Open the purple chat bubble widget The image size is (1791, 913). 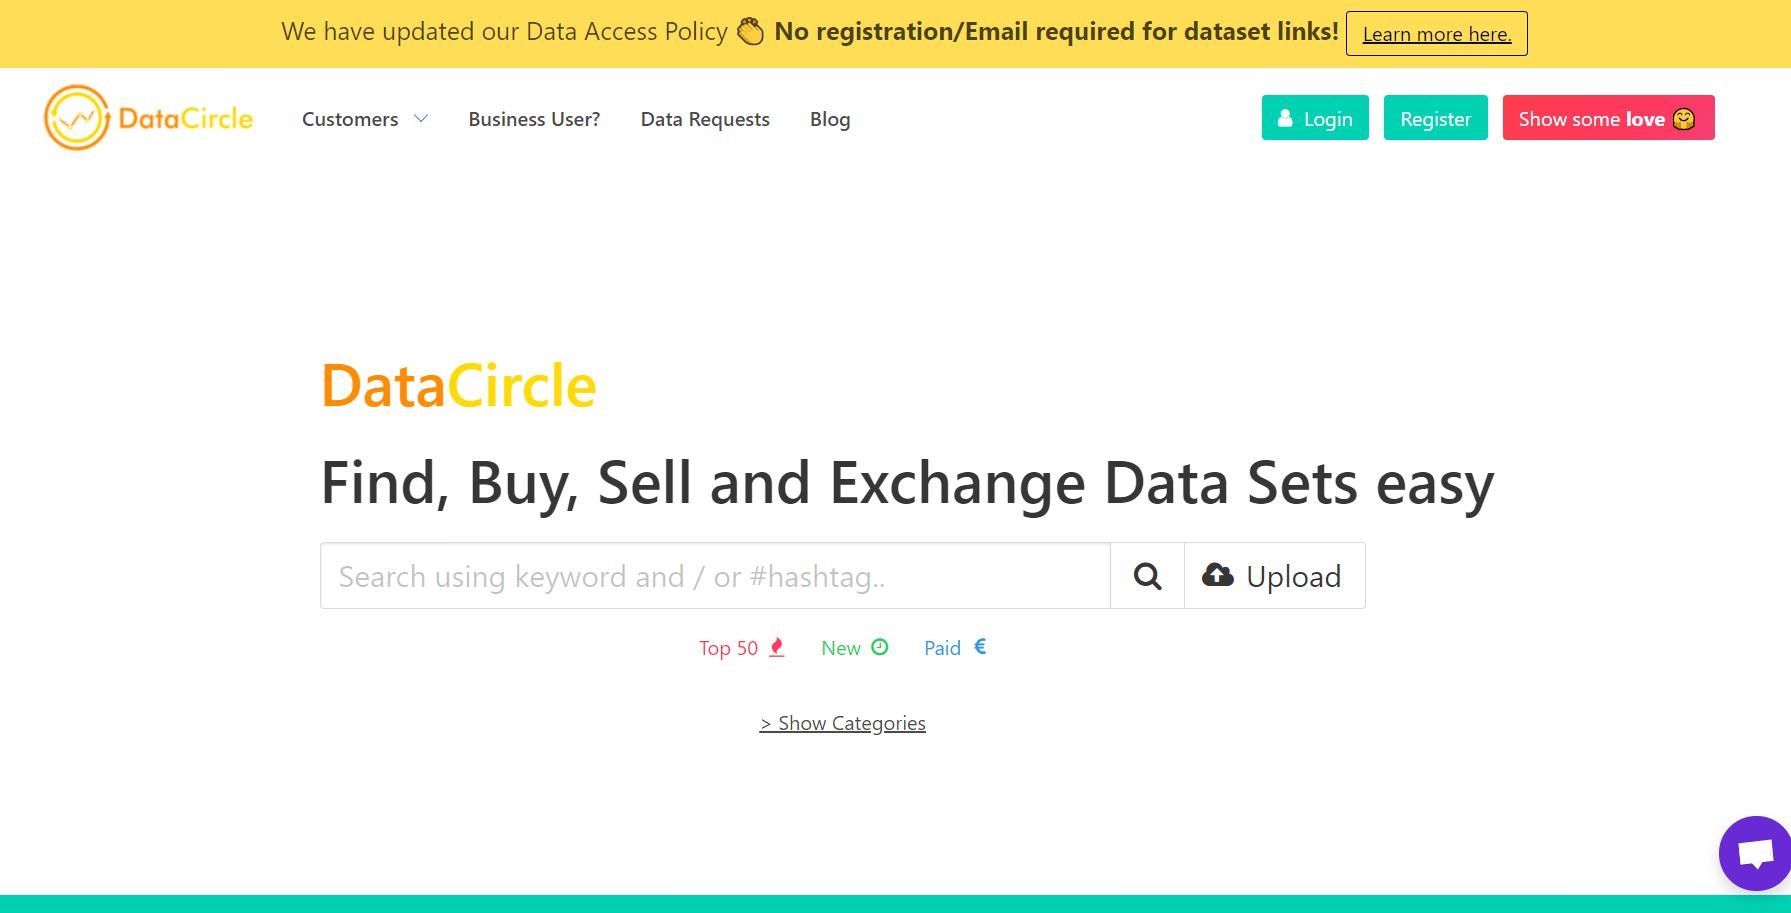[x=1754, y=853]
